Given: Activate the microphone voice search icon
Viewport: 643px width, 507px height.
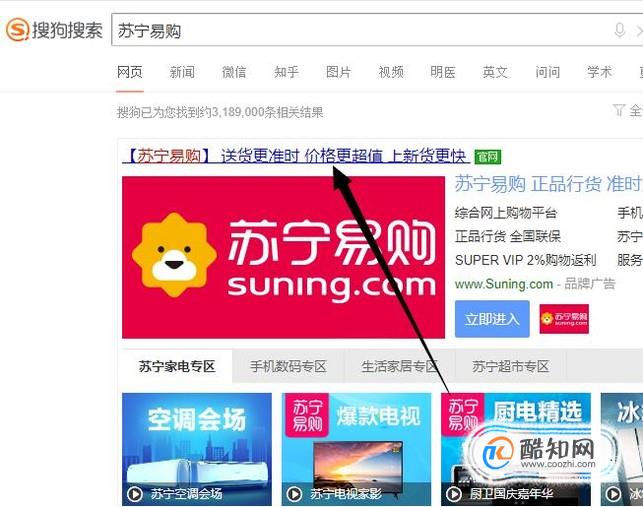Looking at the screenshot, I should click(x=619, y=30).
